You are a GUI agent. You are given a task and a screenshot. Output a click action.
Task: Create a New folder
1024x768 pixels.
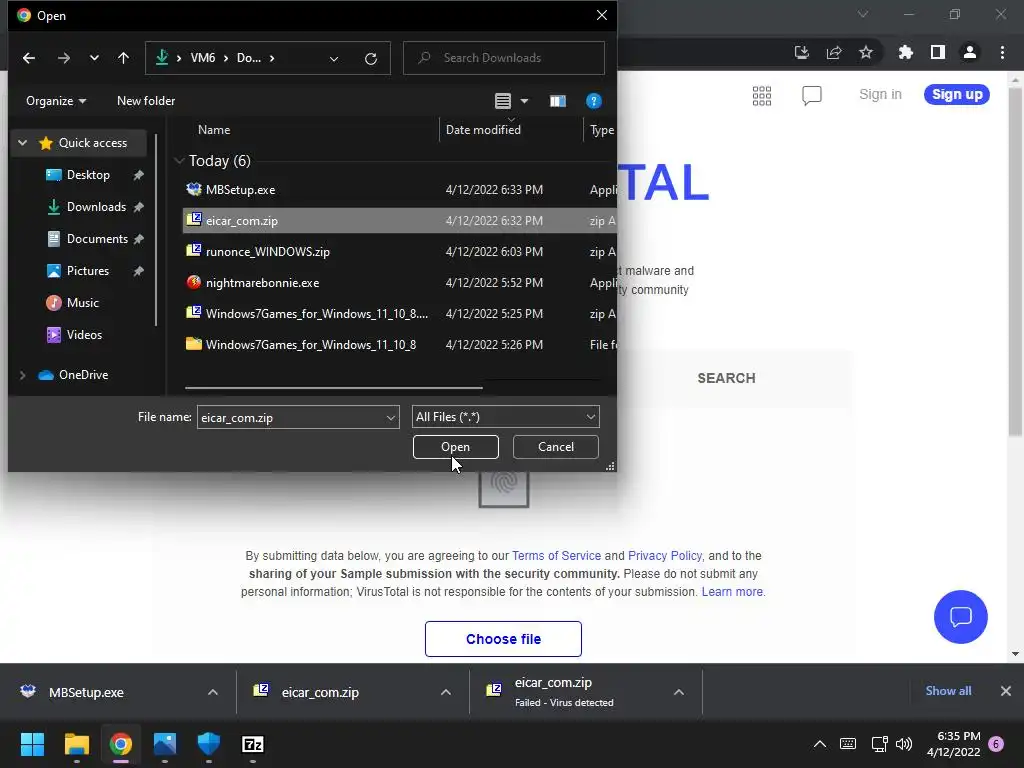tap(146, 101)
